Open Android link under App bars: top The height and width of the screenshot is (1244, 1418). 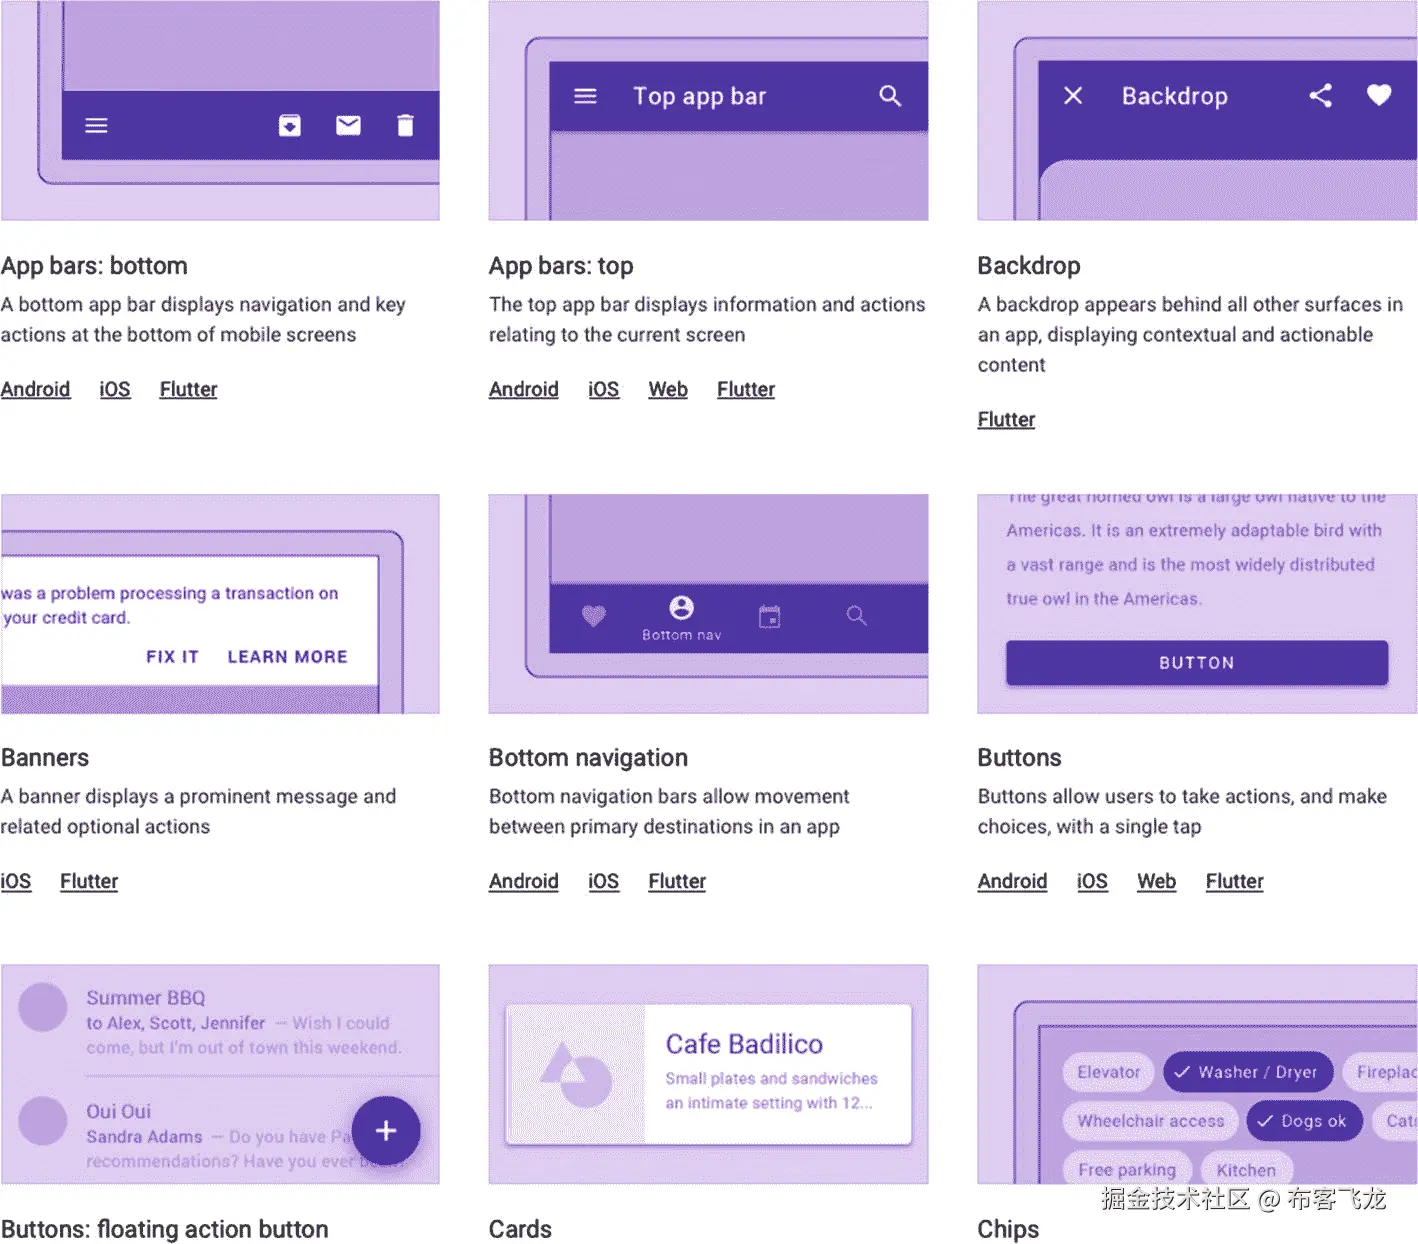coord(524,389)
